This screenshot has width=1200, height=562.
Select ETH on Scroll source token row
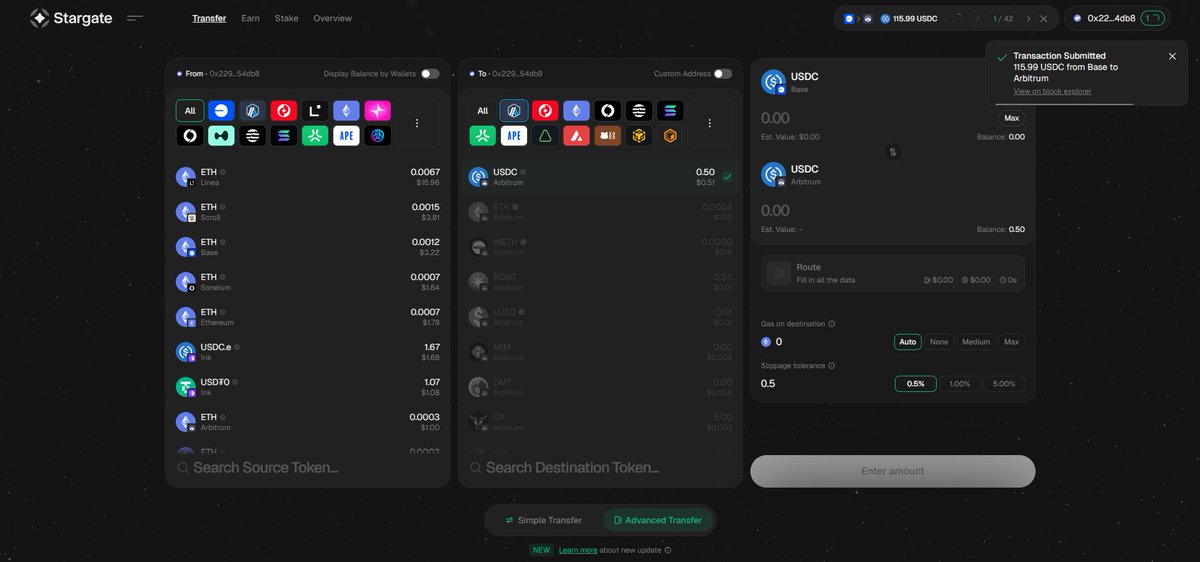coord(307,212)
